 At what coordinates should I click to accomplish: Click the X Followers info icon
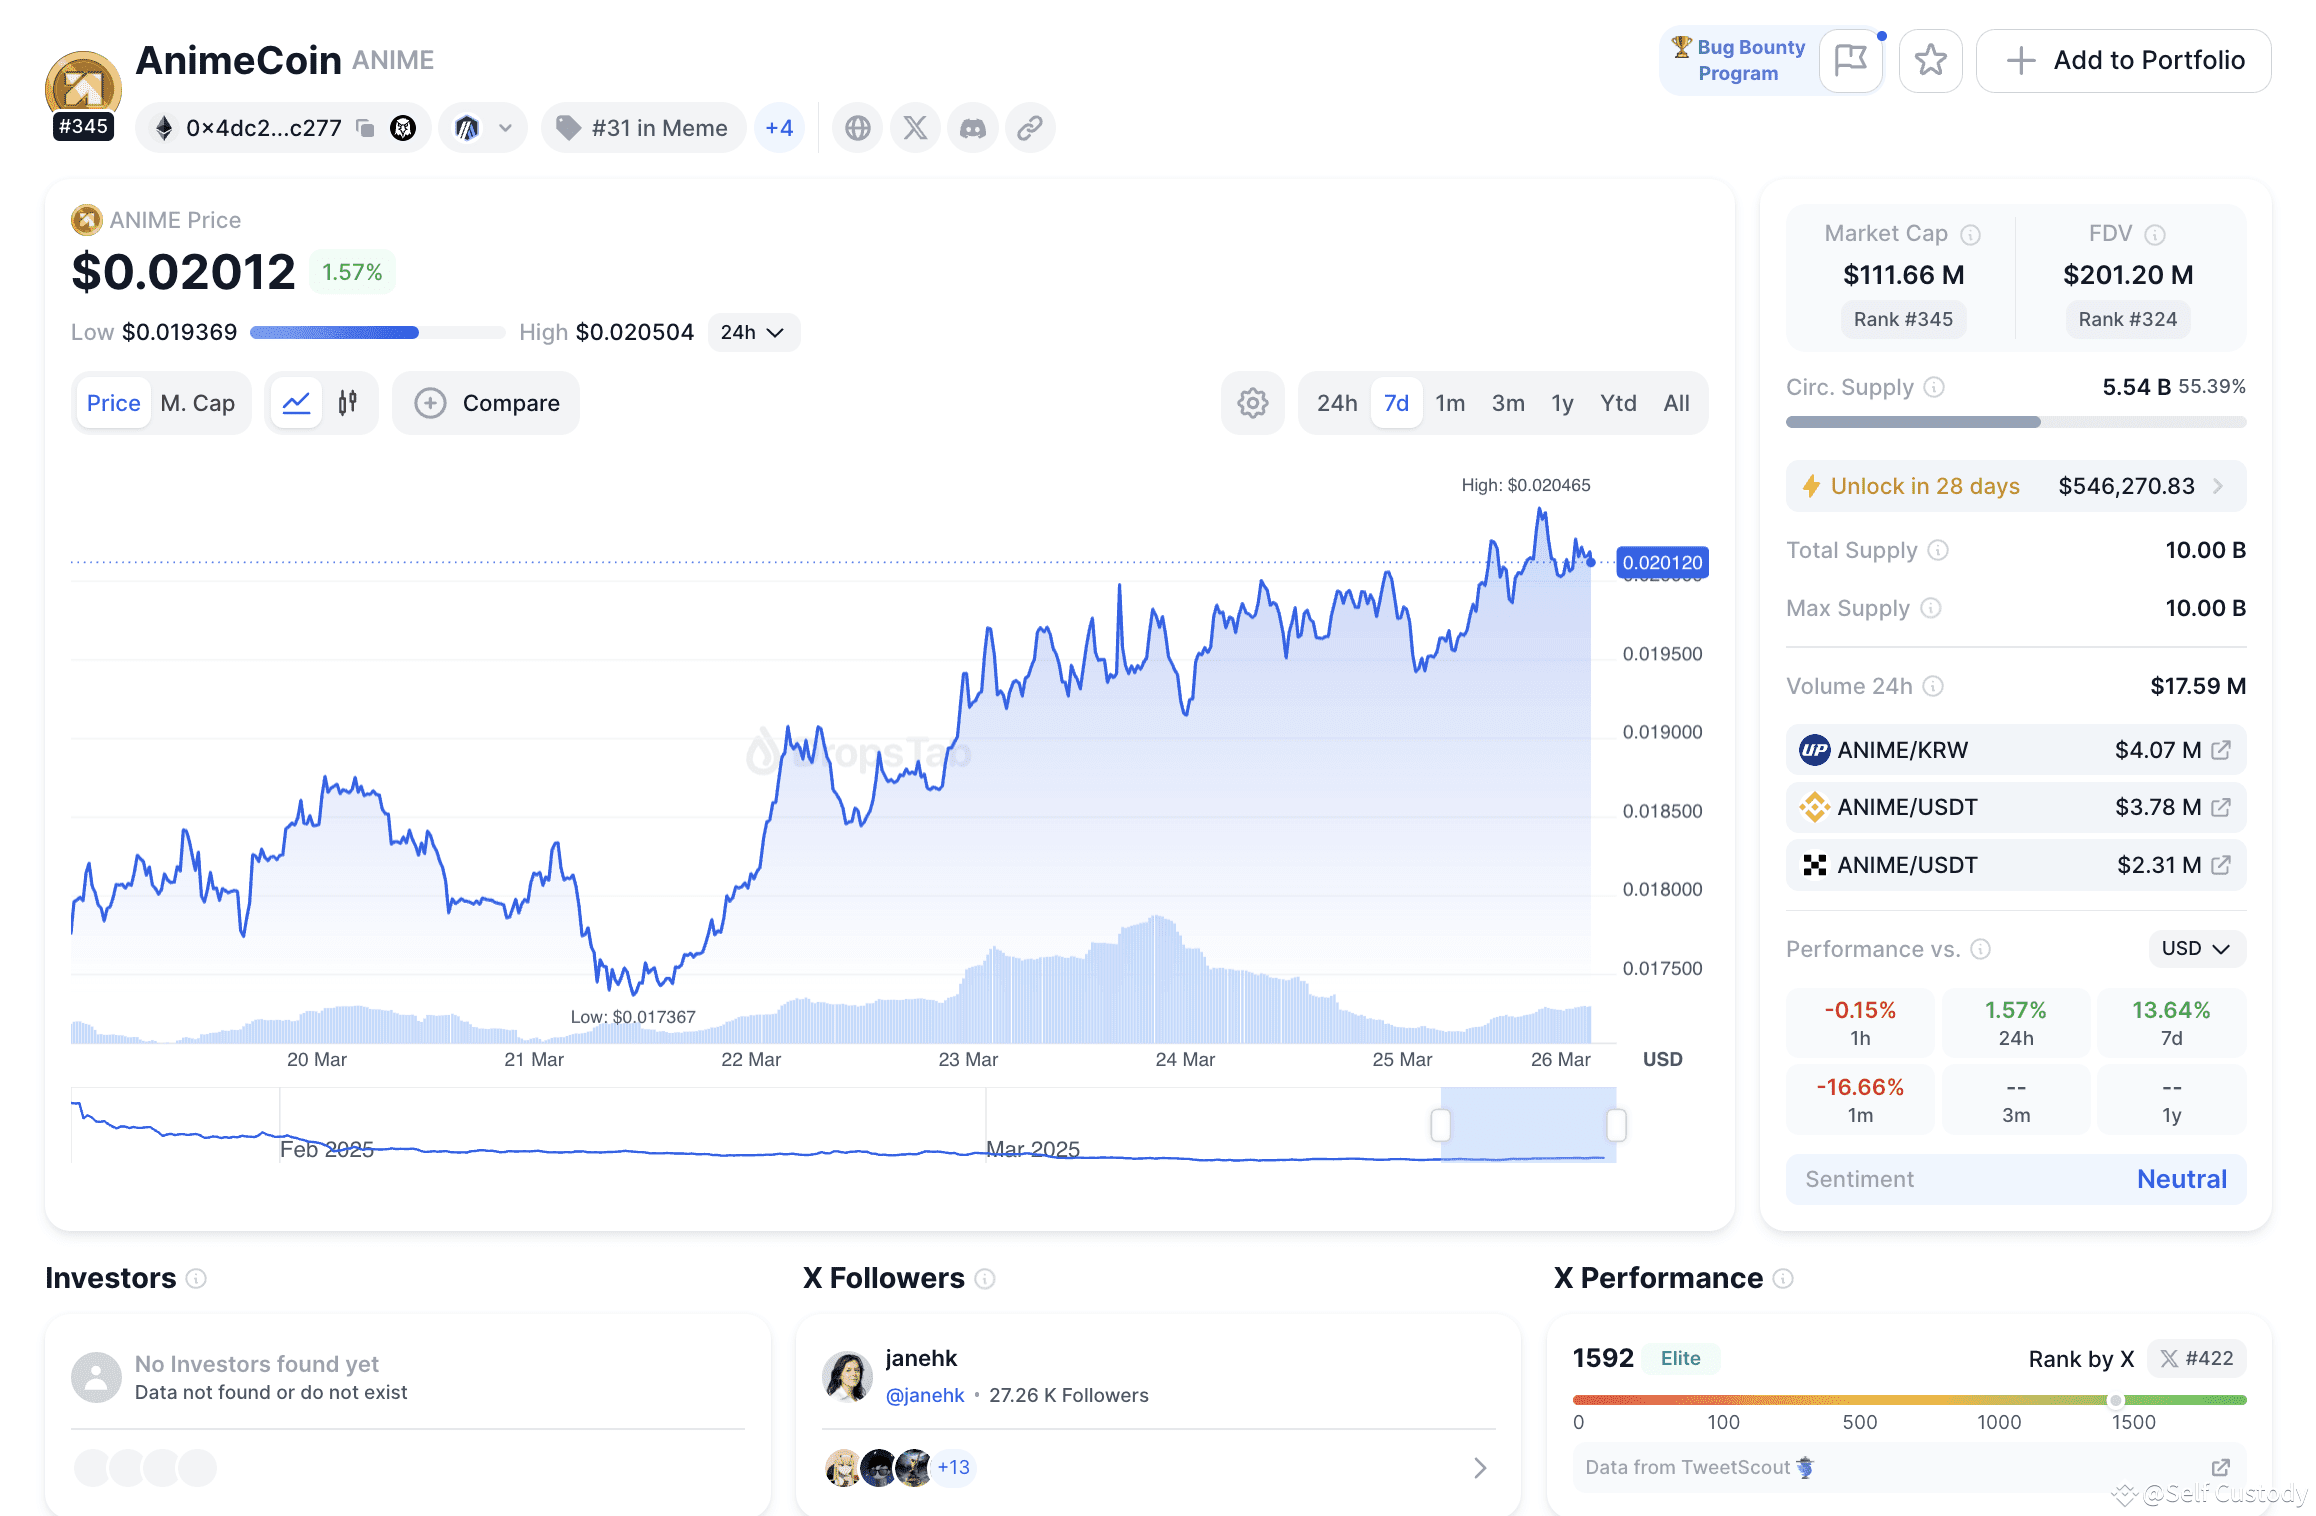point(985,1278)
